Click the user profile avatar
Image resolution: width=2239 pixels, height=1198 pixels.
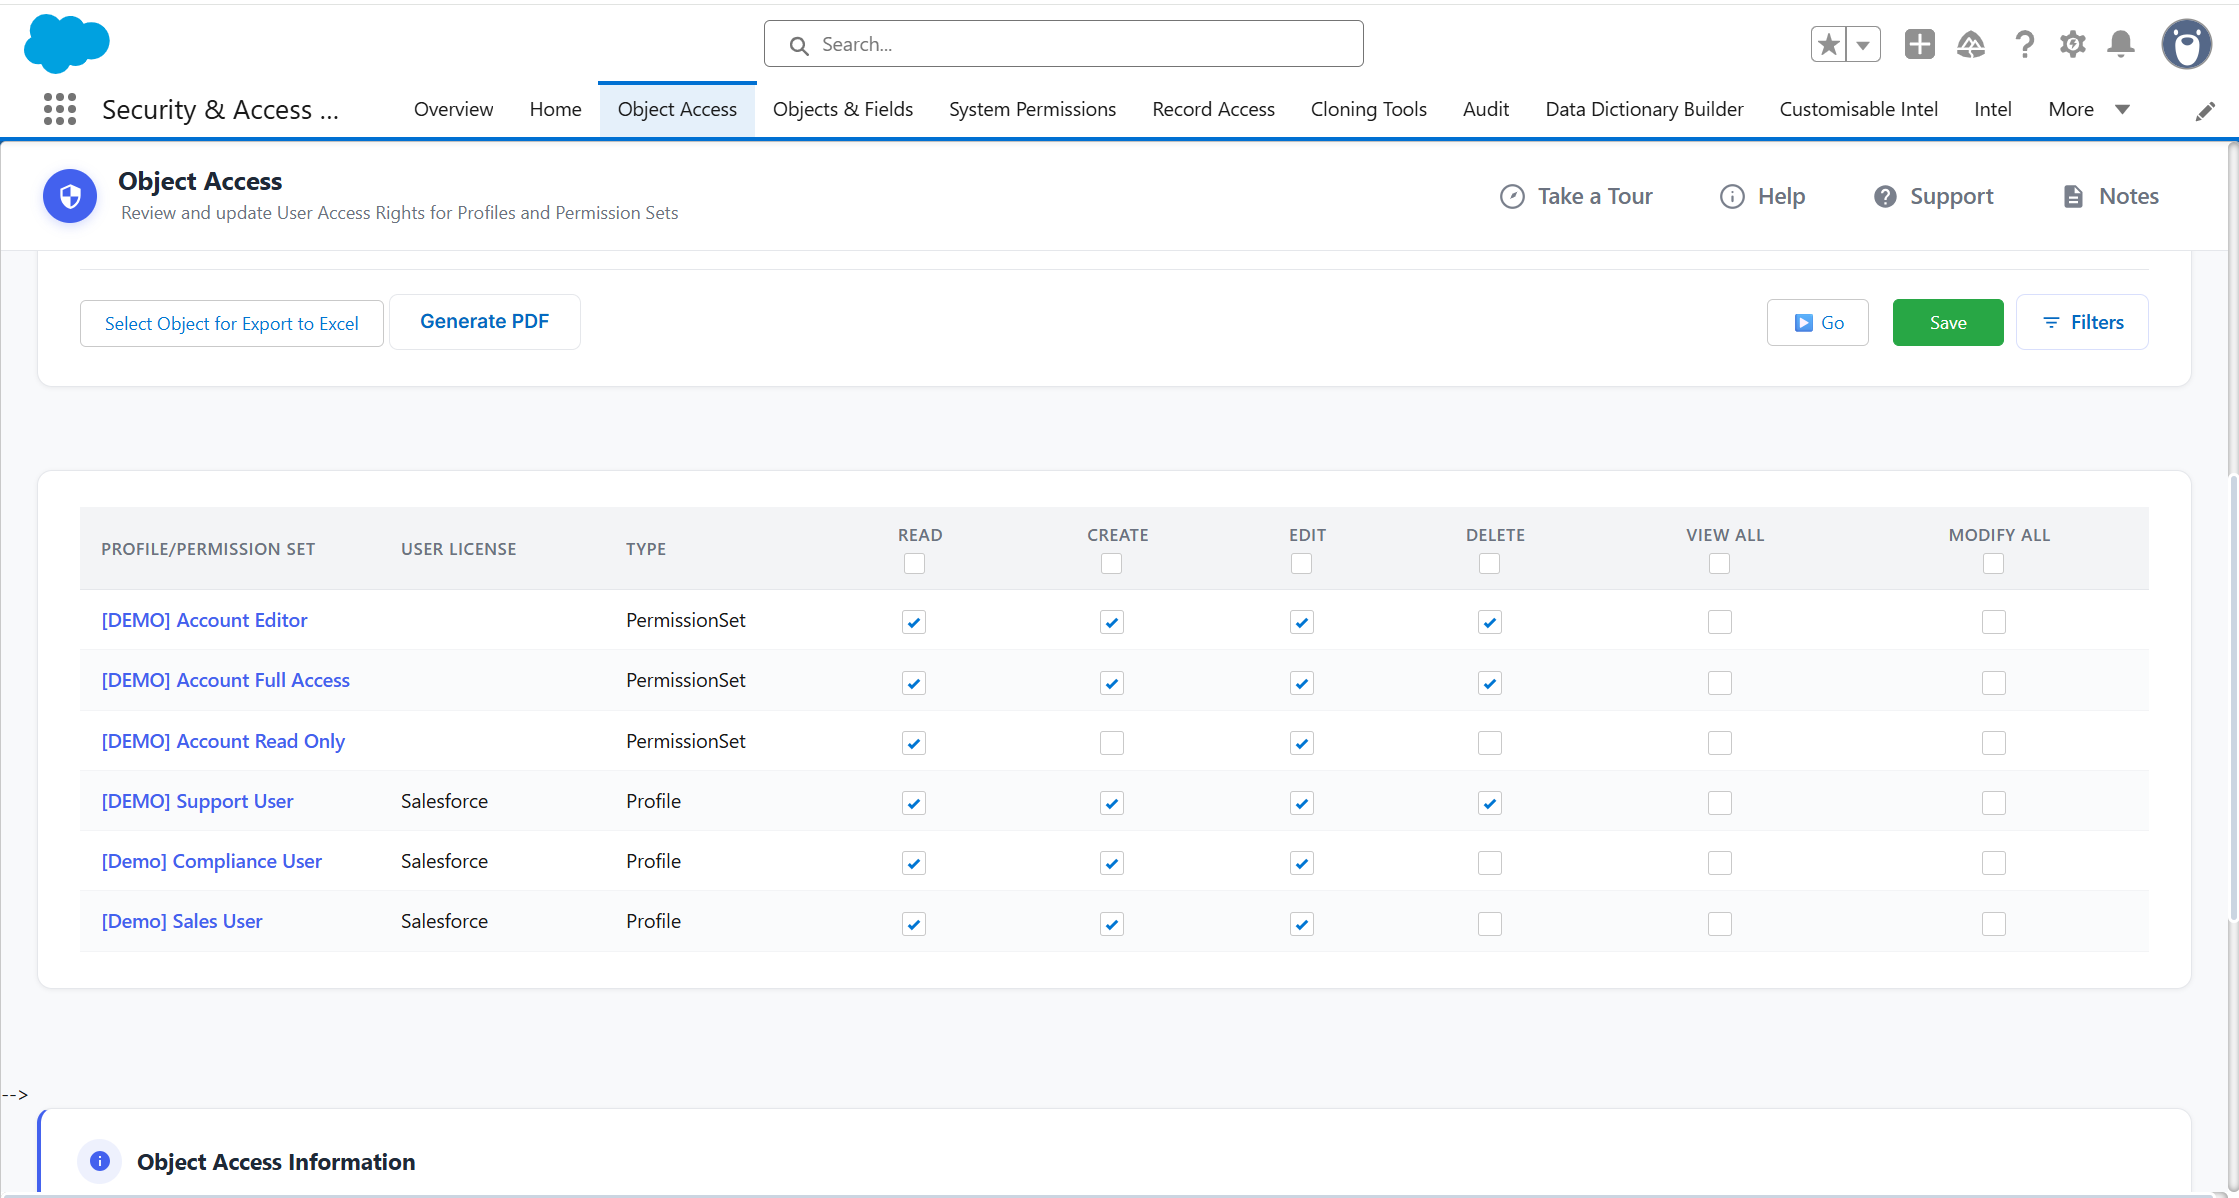2186,44
